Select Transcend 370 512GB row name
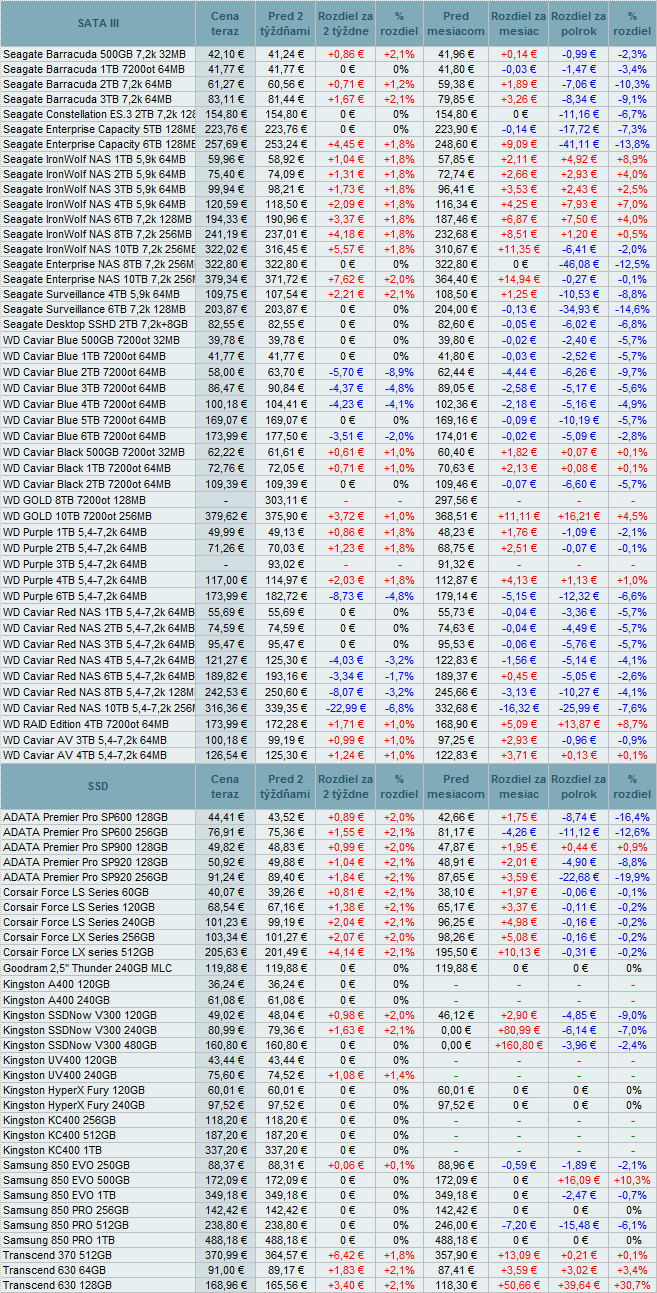The image size is (657, 1293). pos(57,1255)
